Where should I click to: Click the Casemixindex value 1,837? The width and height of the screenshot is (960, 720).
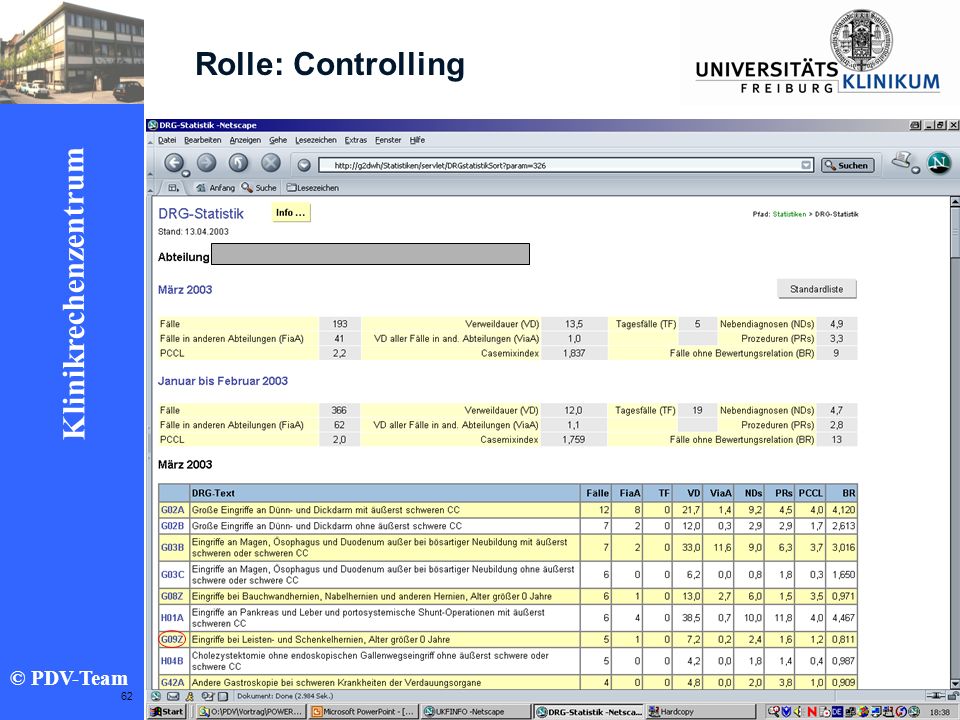coord(574,353)
